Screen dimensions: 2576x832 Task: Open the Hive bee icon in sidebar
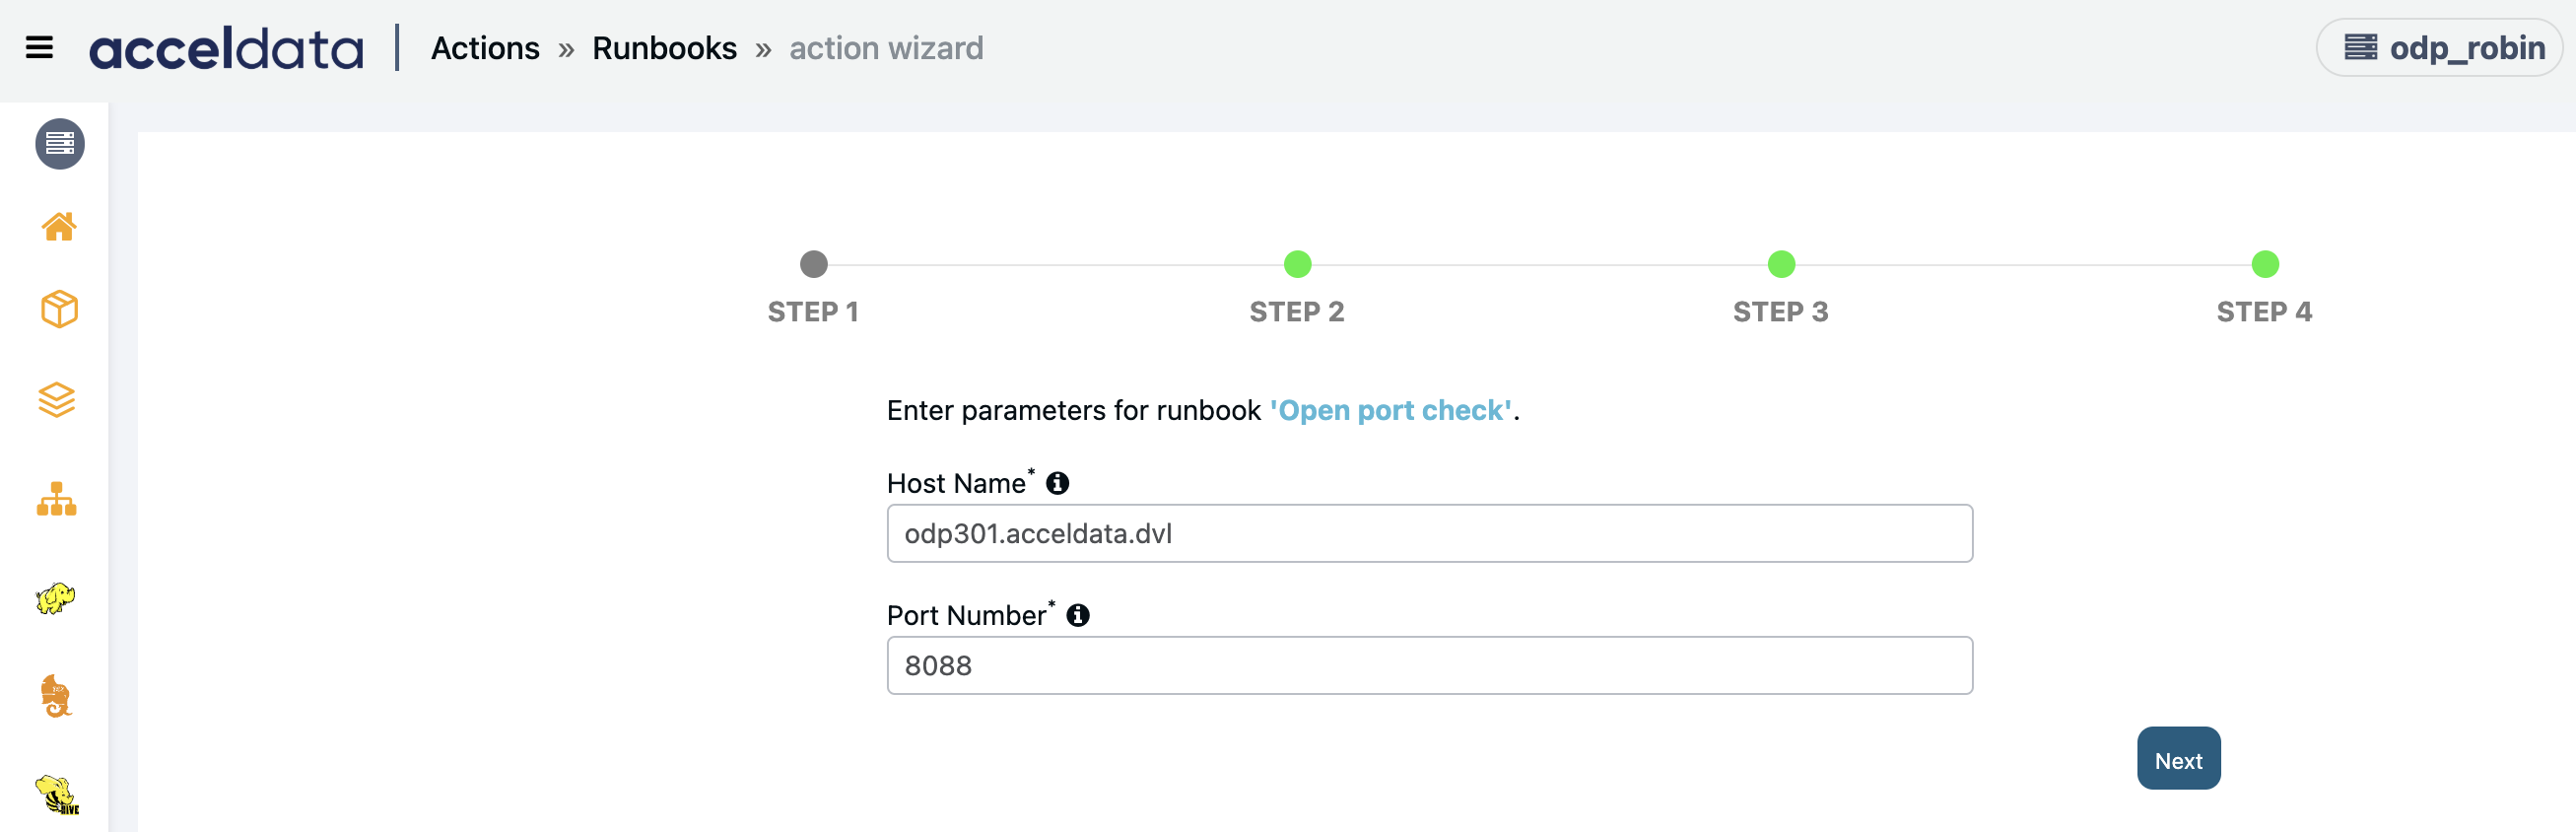coord(57,795)
